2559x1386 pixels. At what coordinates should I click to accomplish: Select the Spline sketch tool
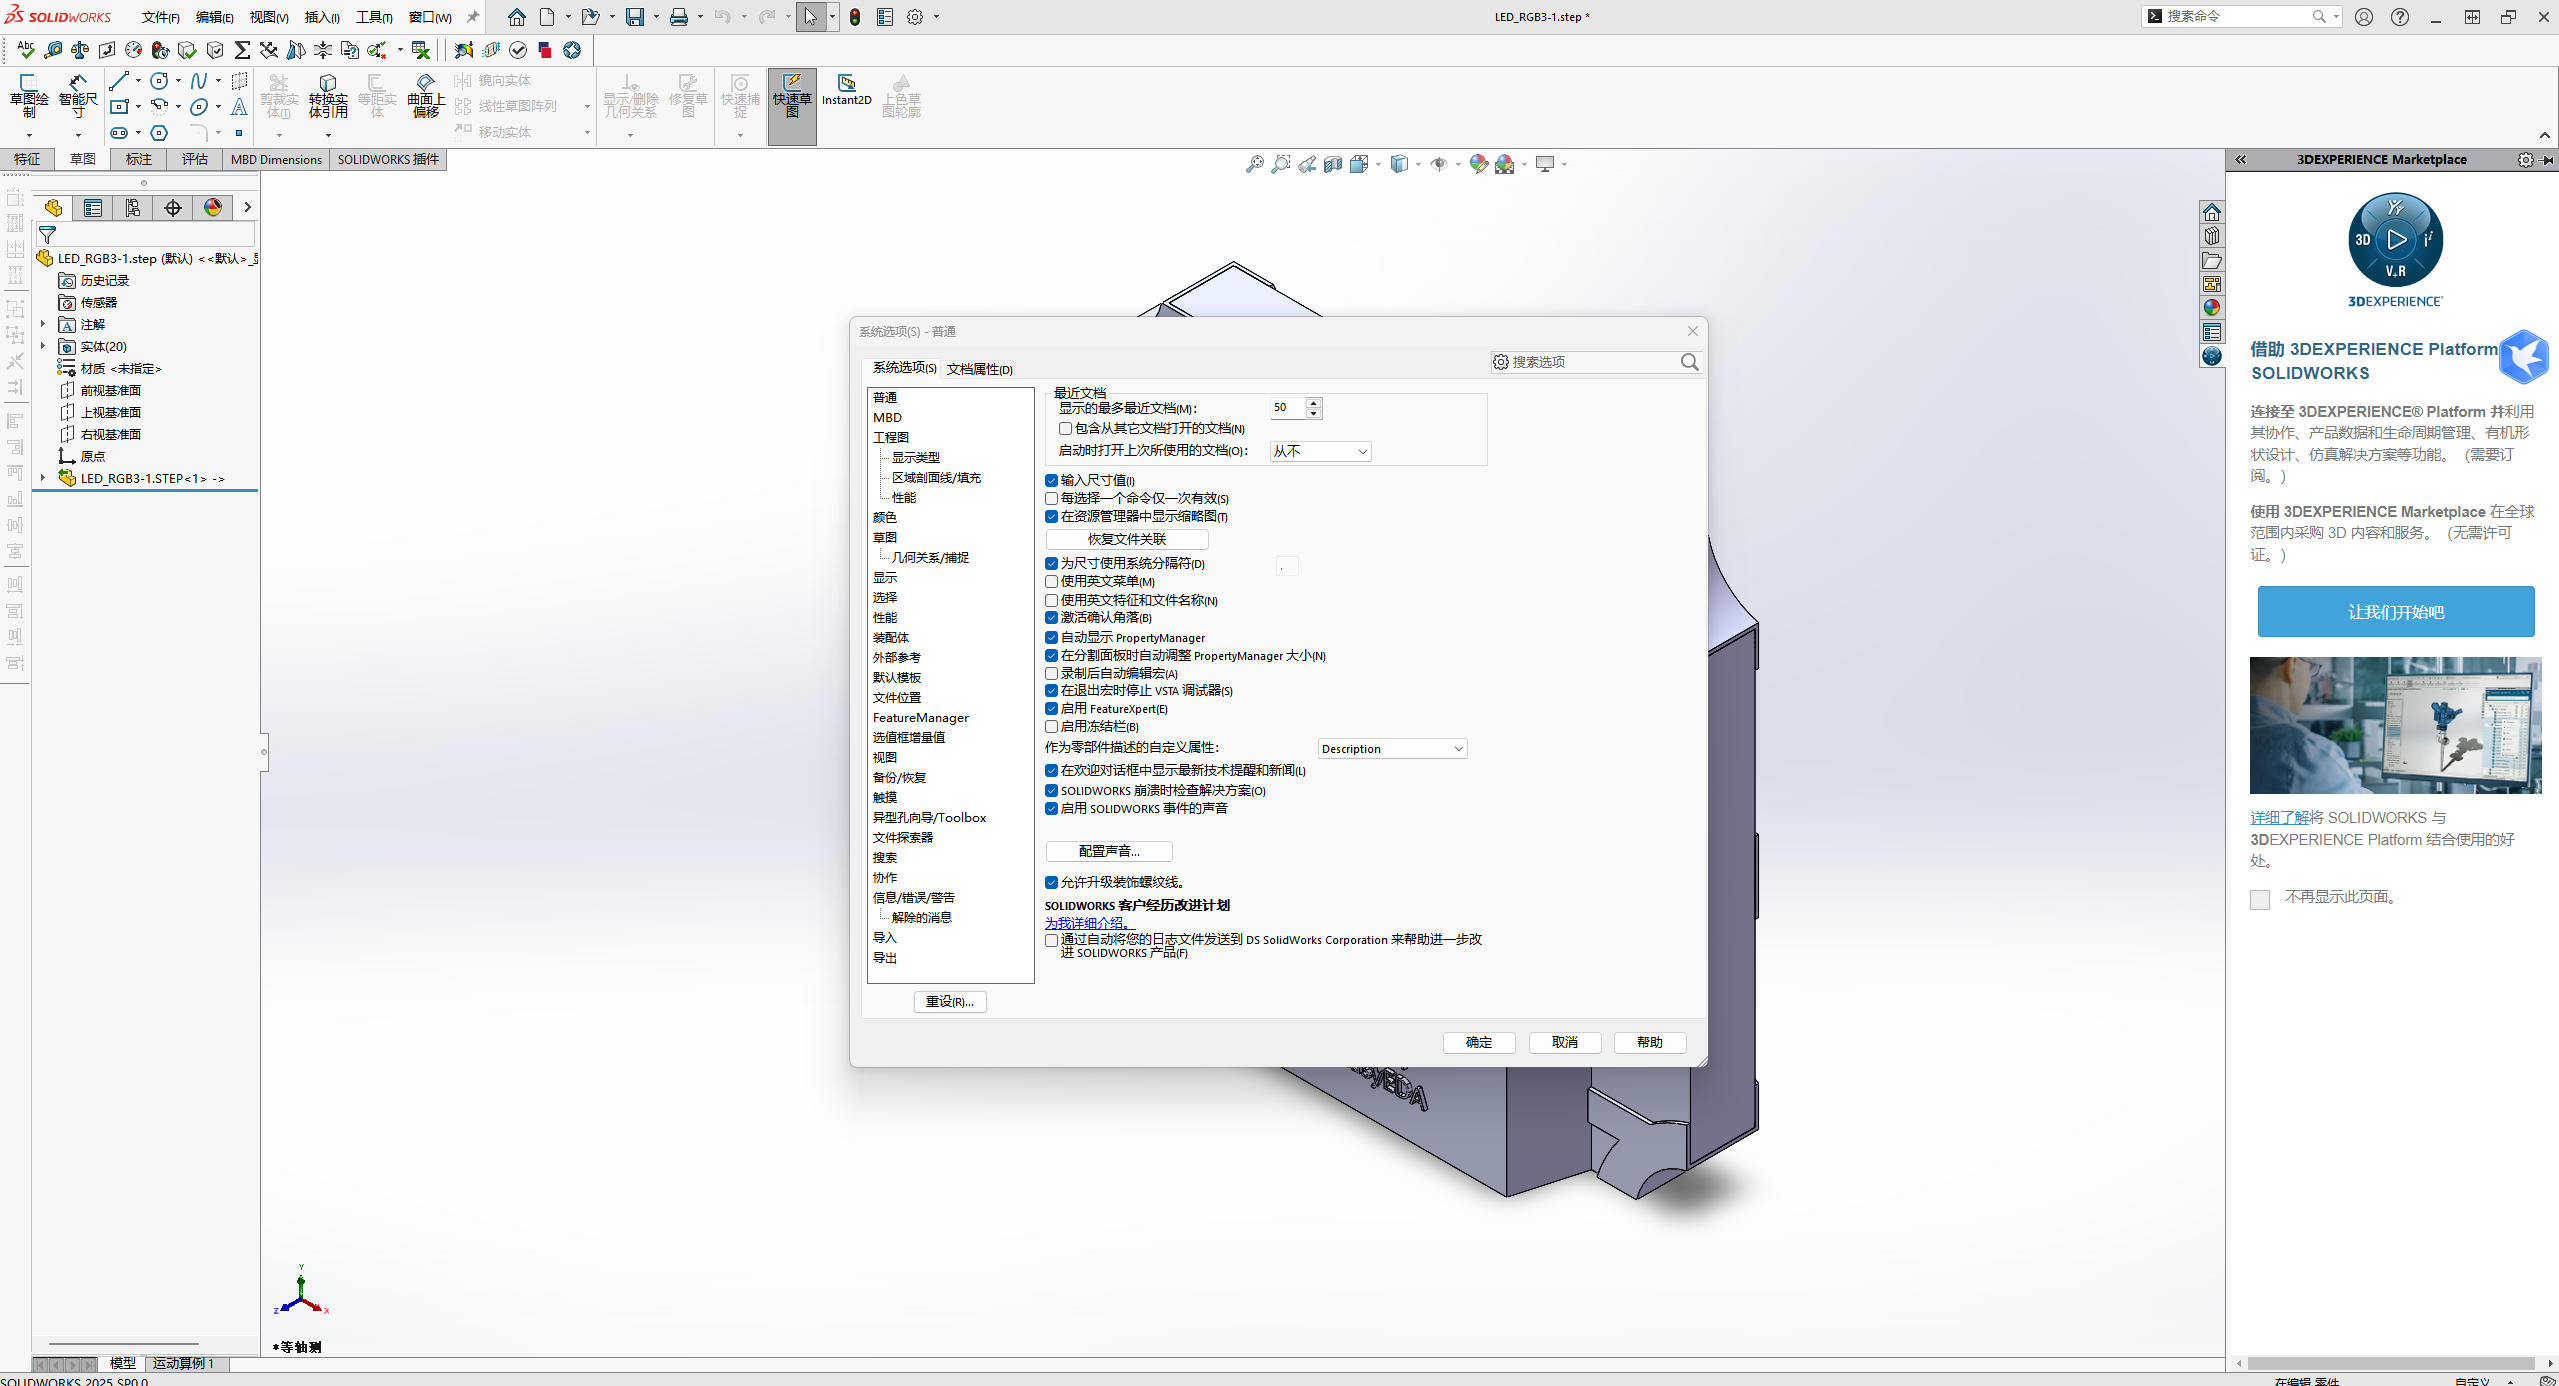tap(199, 81)
